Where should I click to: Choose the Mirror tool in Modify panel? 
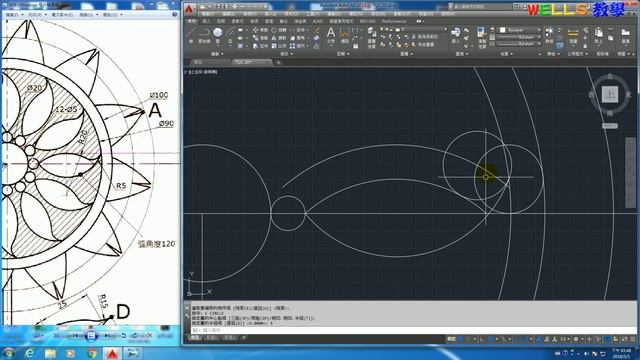click(278, 38)
